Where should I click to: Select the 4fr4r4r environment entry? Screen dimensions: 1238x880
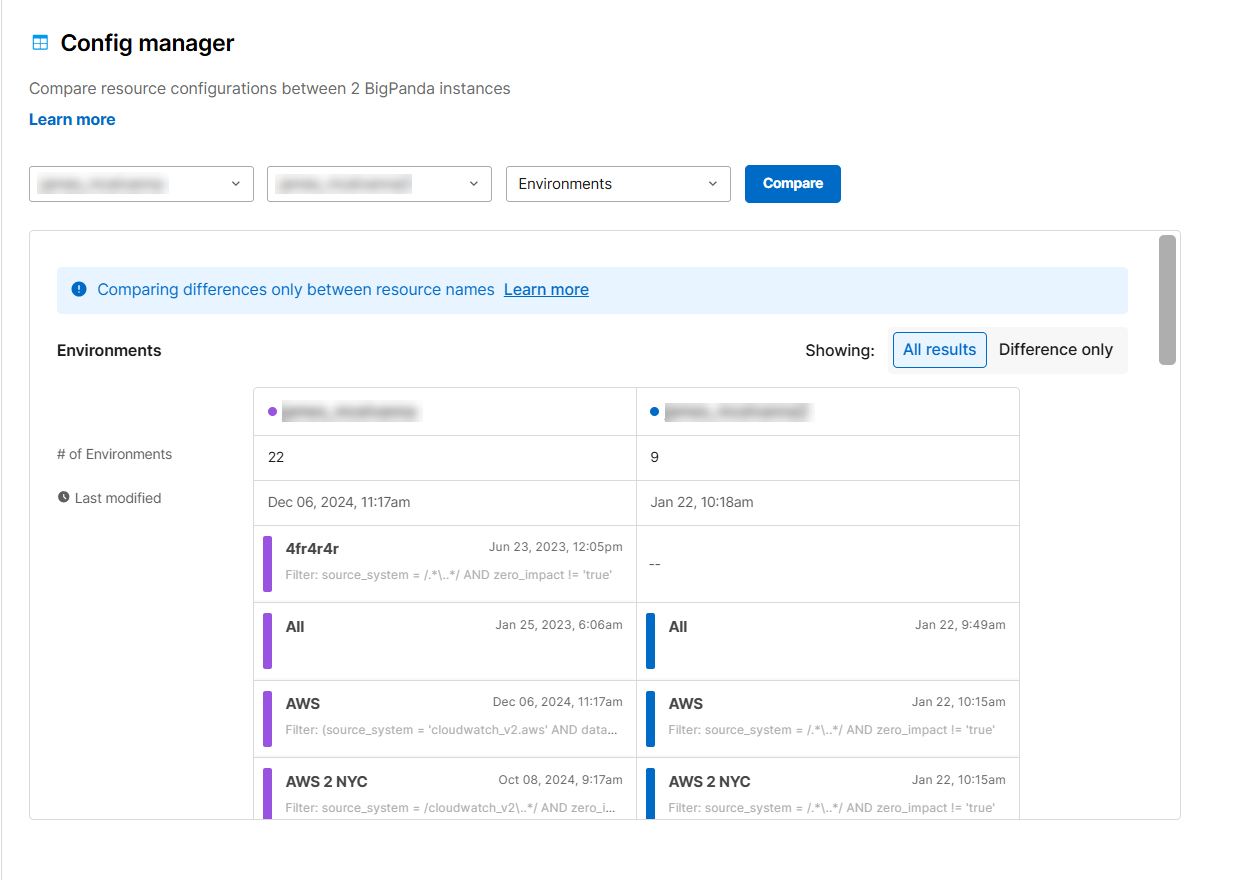point(445,563)
